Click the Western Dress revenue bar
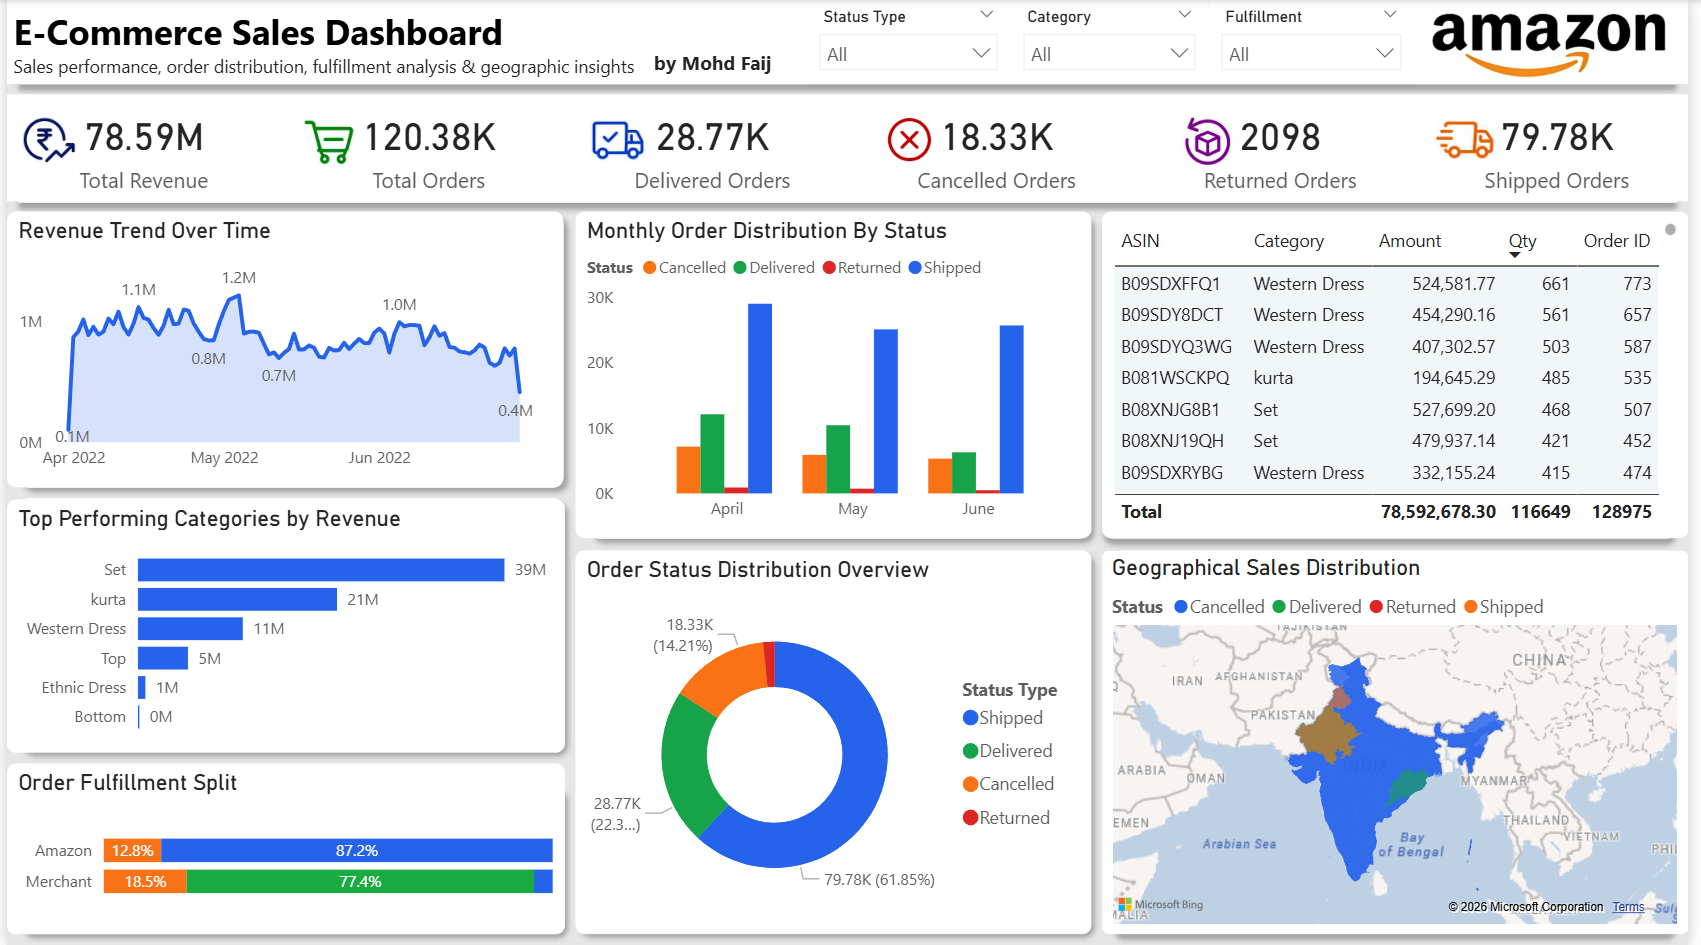The height and width of the screenshot is (945, 1701). click(x=190, y=629)
